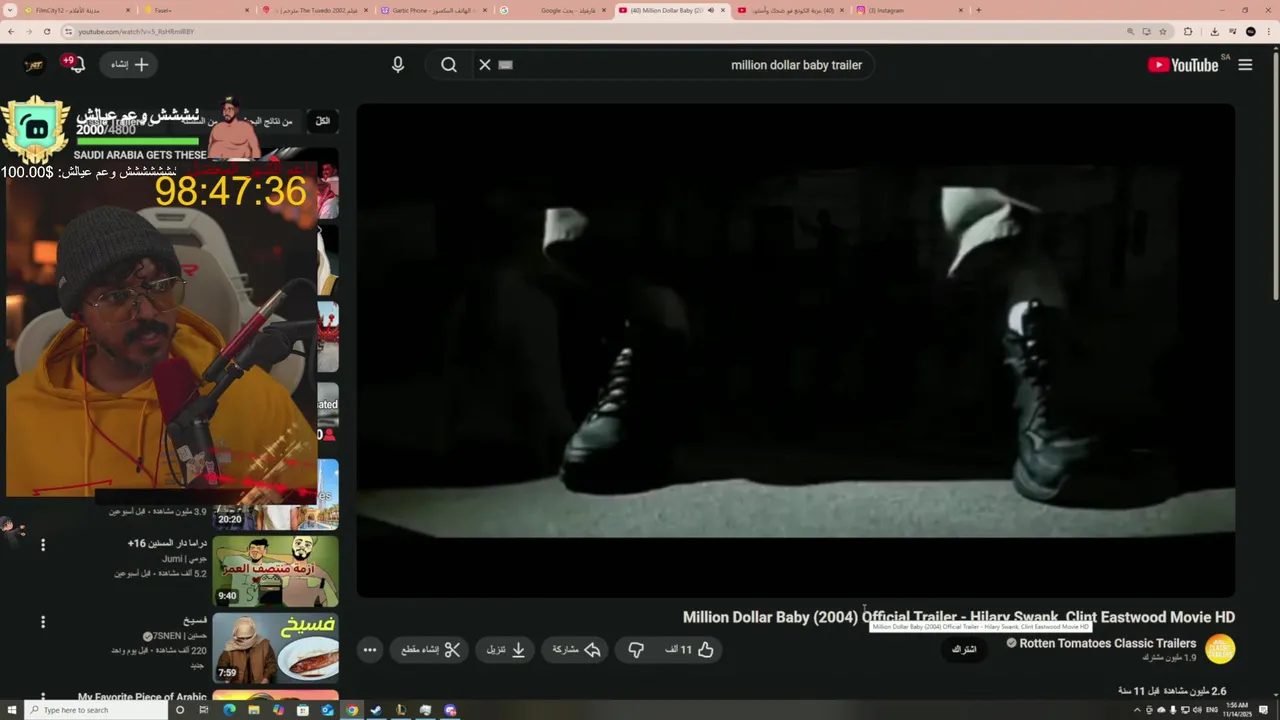Start voice search with microphone icon
The width and height of the screenshot is (1280, 720).
click(x=398, y=65)
